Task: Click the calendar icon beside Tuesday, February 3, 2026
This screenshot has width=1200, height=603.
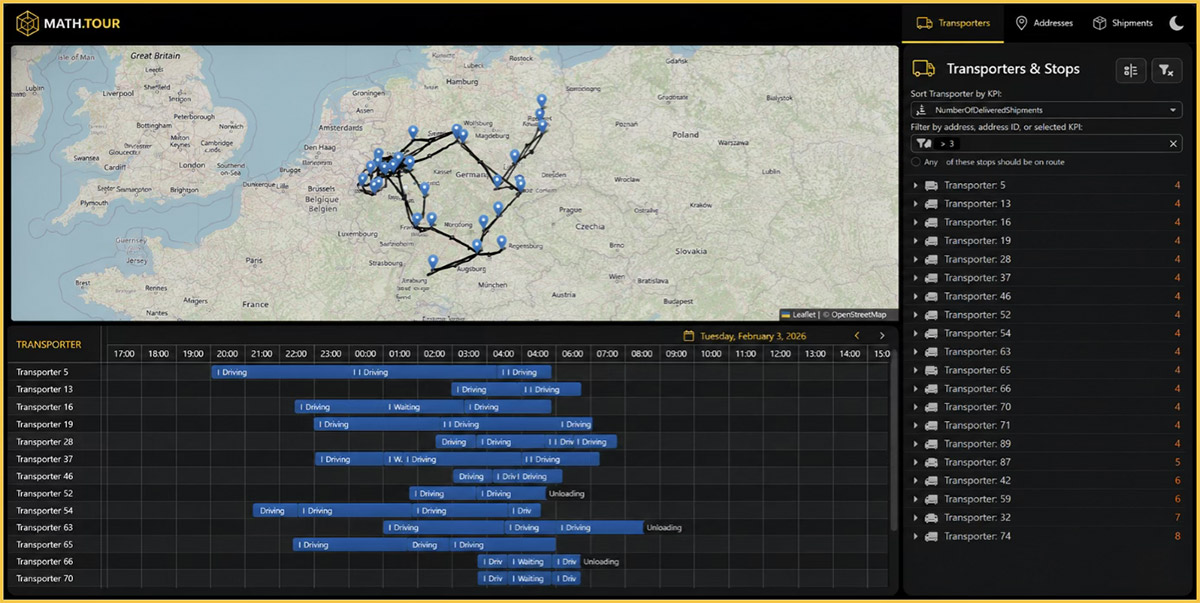Action: click(x=689, y=336)
